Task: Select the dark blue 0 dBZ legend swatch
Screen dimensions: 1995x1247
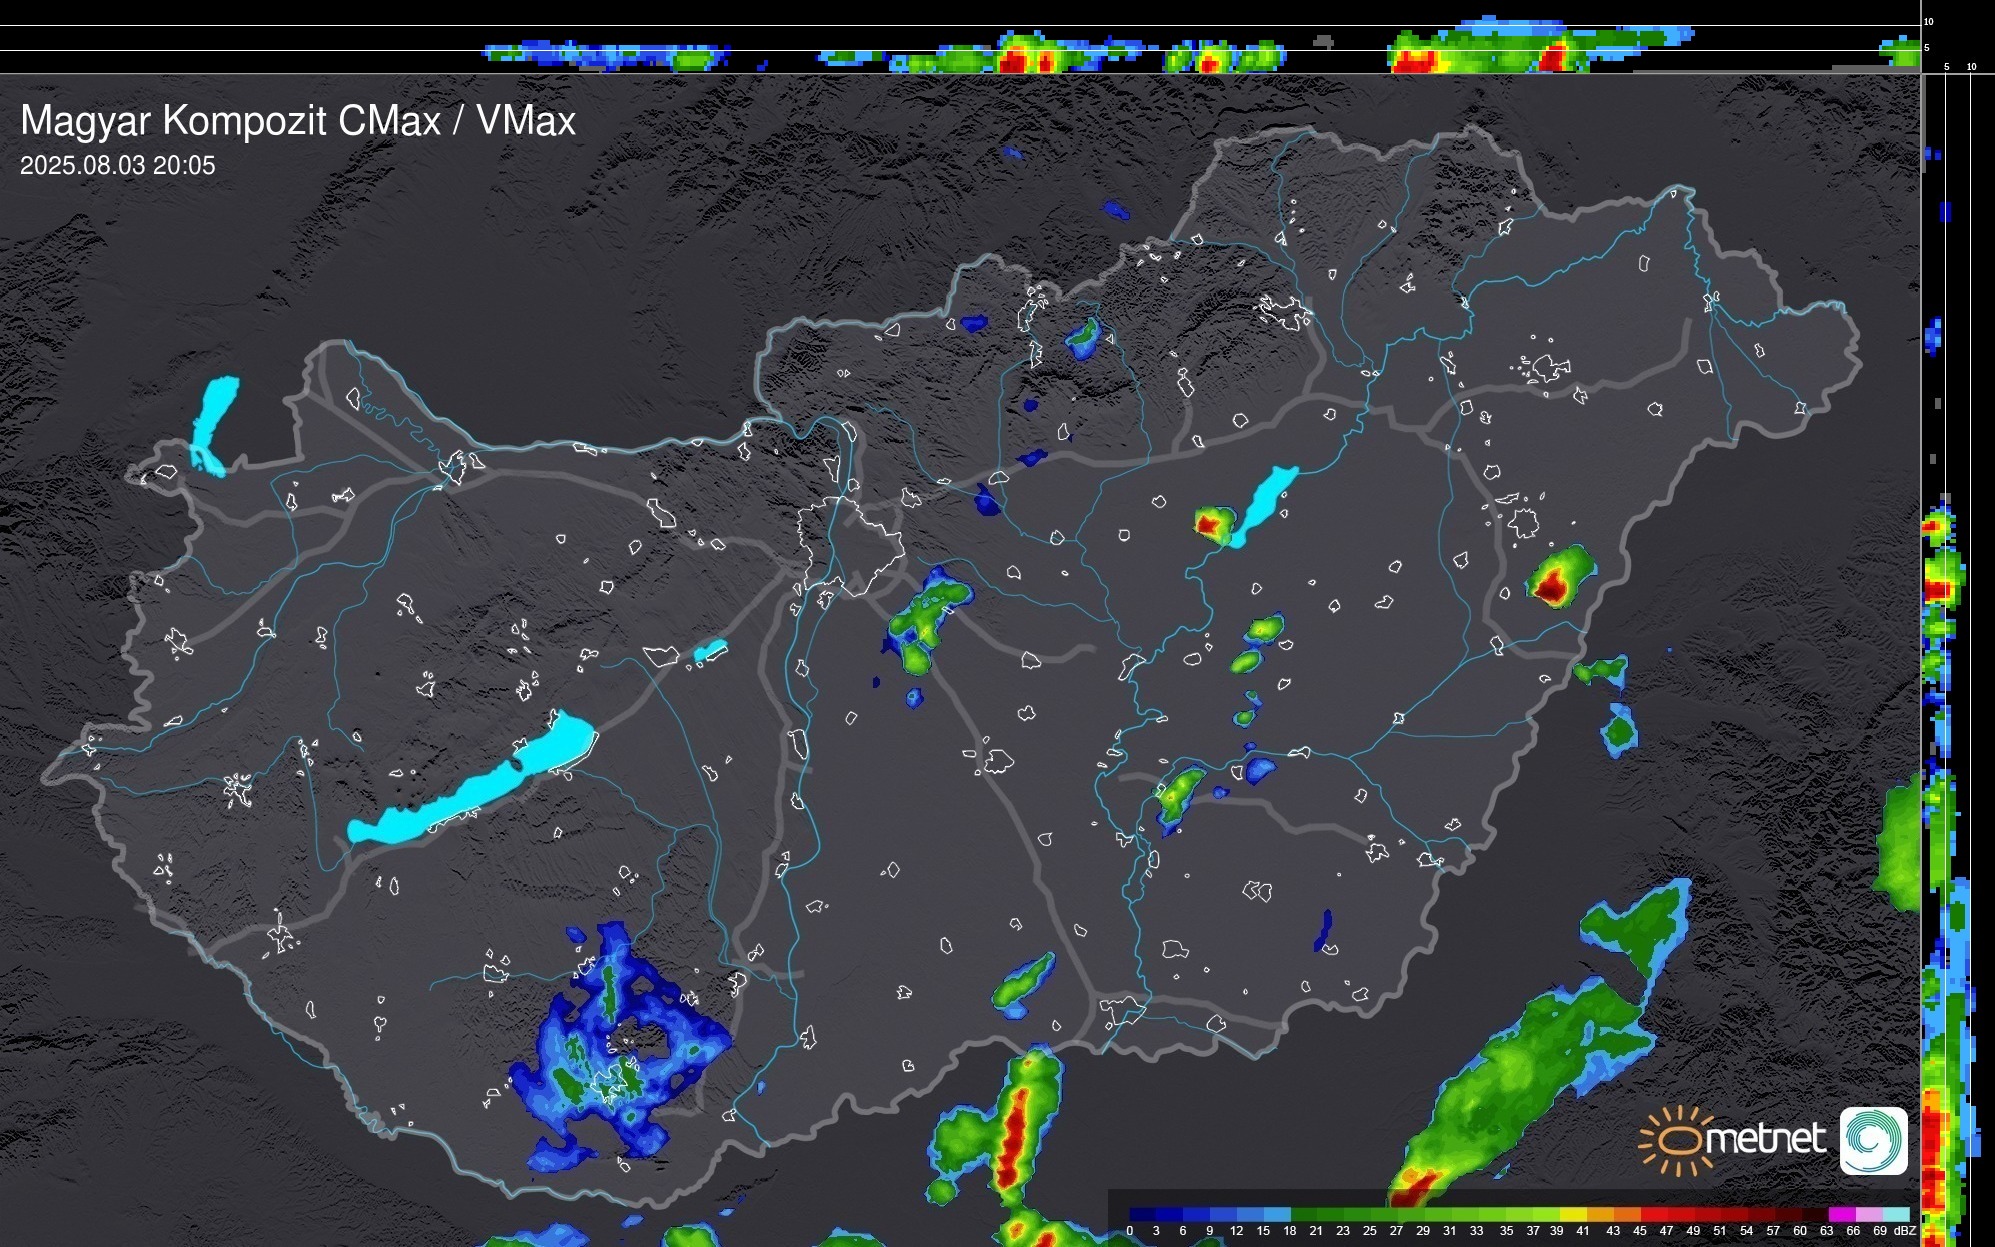Action: click(x=1142, y=1215)
